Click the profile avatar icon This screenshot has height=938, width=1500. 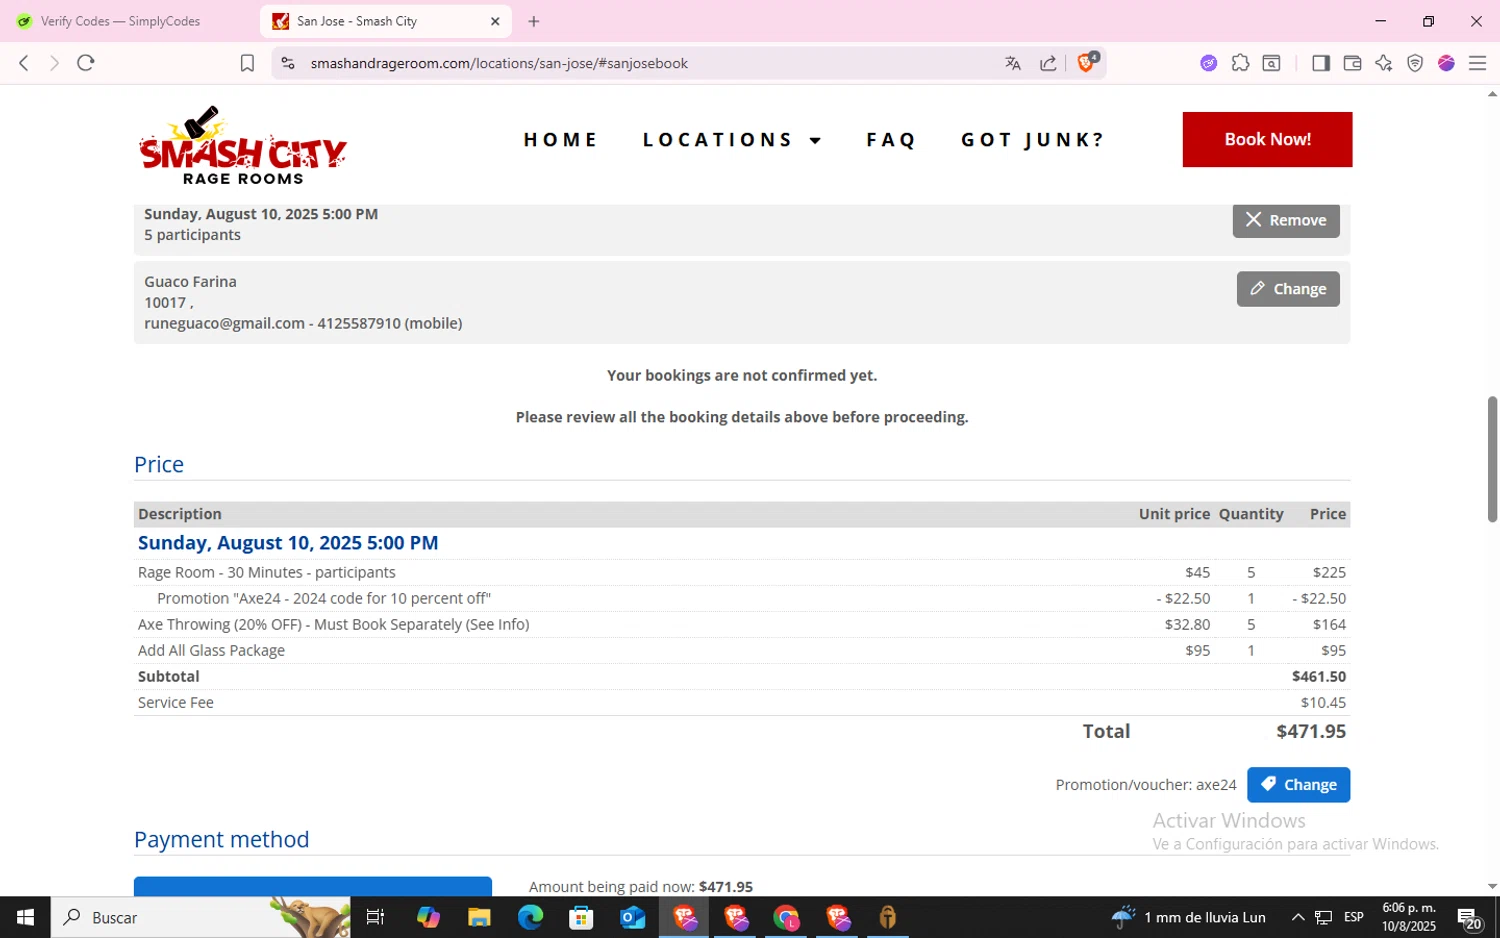coord(1446,63)
